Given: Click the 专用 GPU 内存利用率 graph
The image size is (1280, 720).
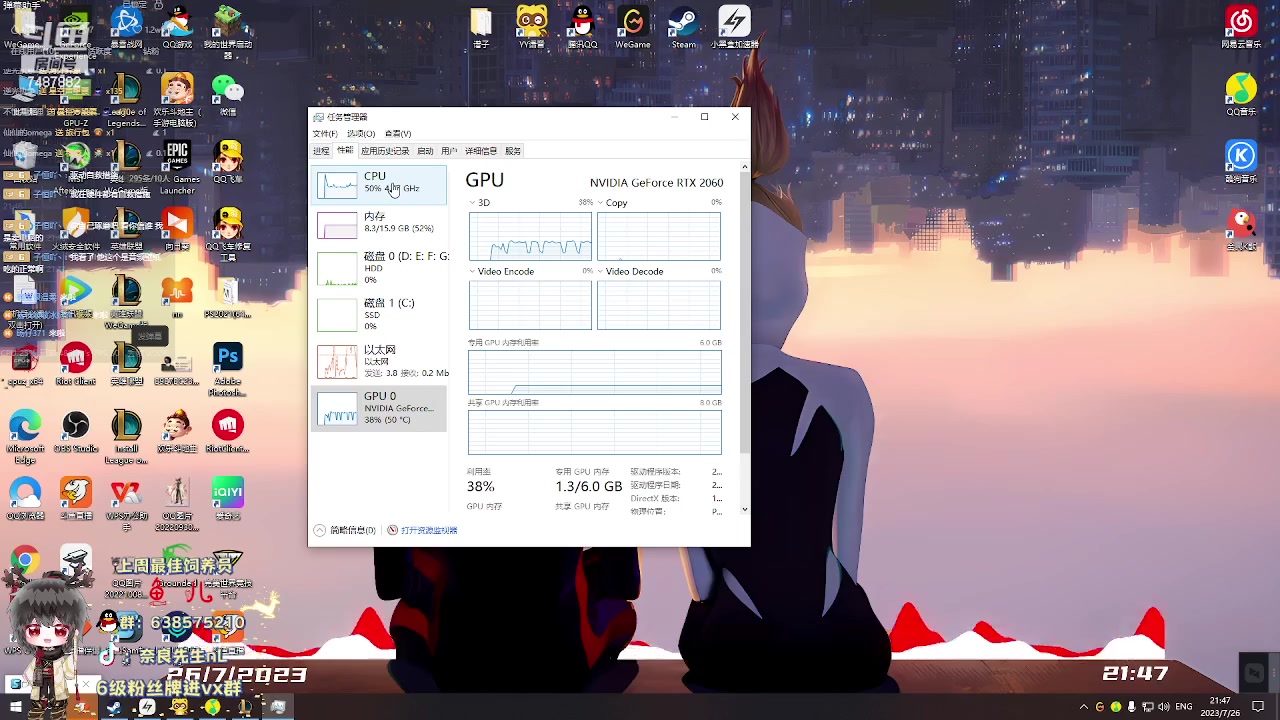Looking at the screenshot, I should [594, 371].
